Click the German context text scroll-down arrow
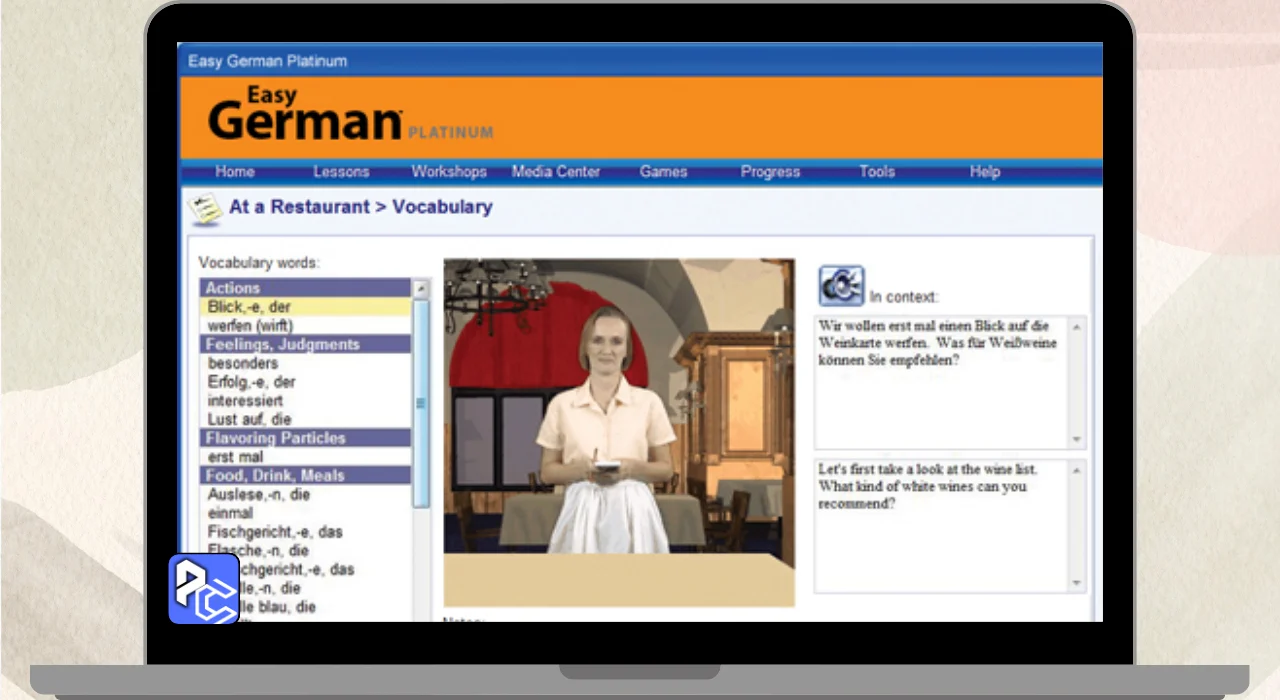This screenshot has height=700, width=1280. tap(1077, 440)
